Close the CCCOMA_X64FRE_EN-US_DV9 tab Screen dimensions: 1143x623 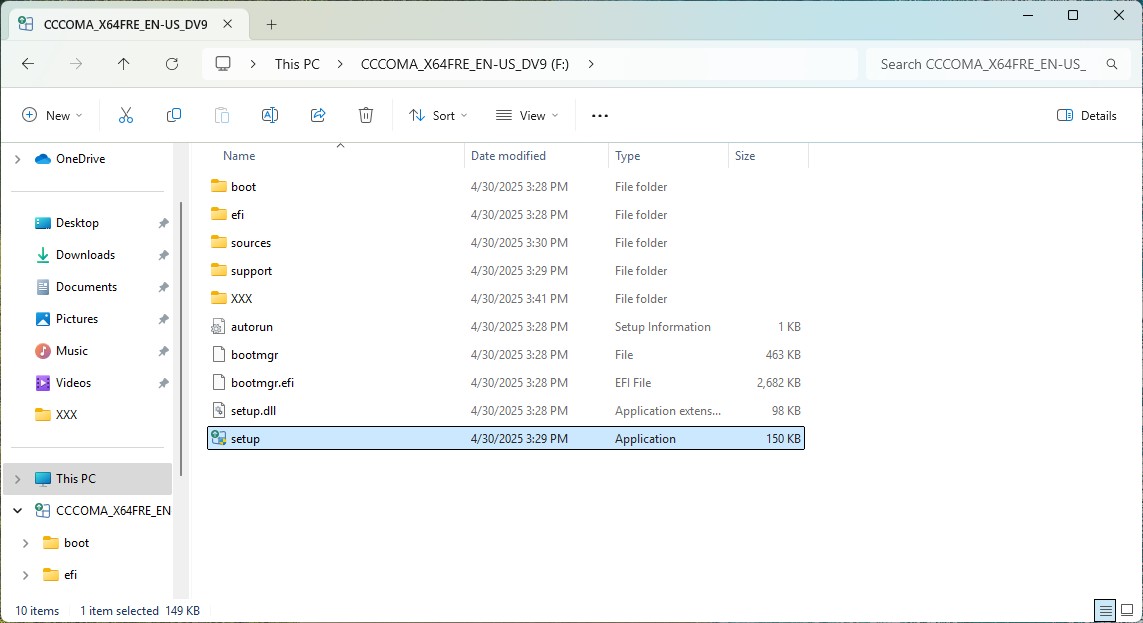point(227,24)
